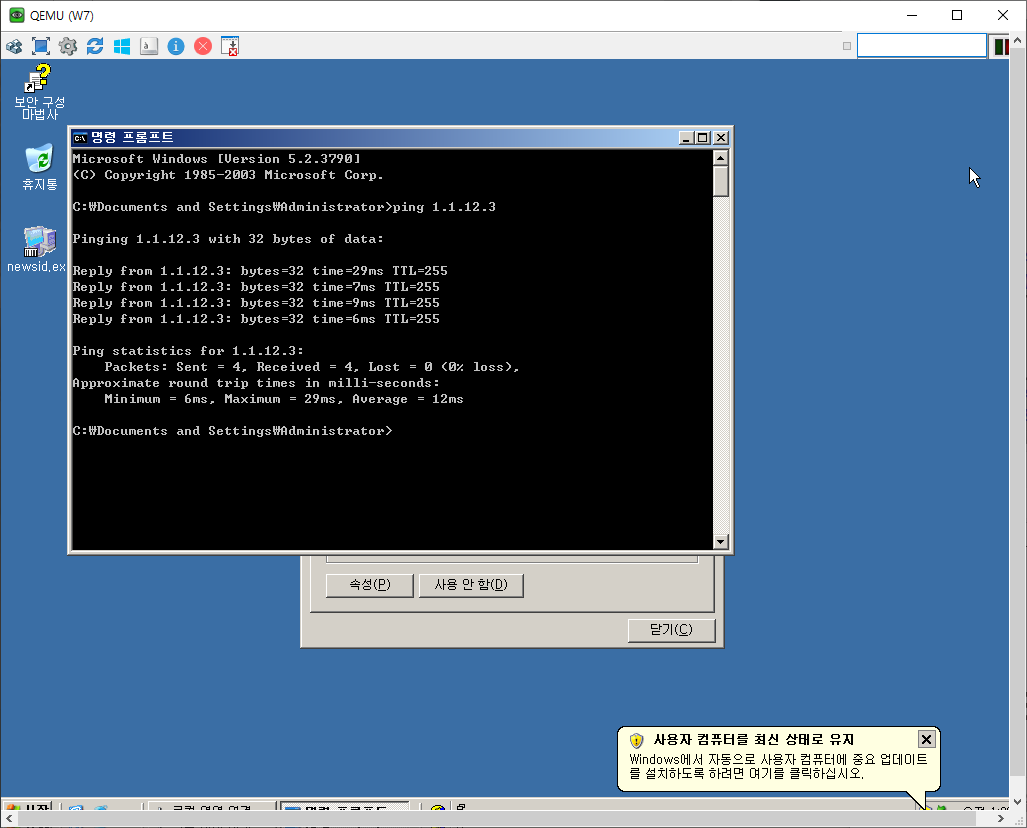
Task: Click the blue refresh arrows icon
Action: tap(95, 47)
